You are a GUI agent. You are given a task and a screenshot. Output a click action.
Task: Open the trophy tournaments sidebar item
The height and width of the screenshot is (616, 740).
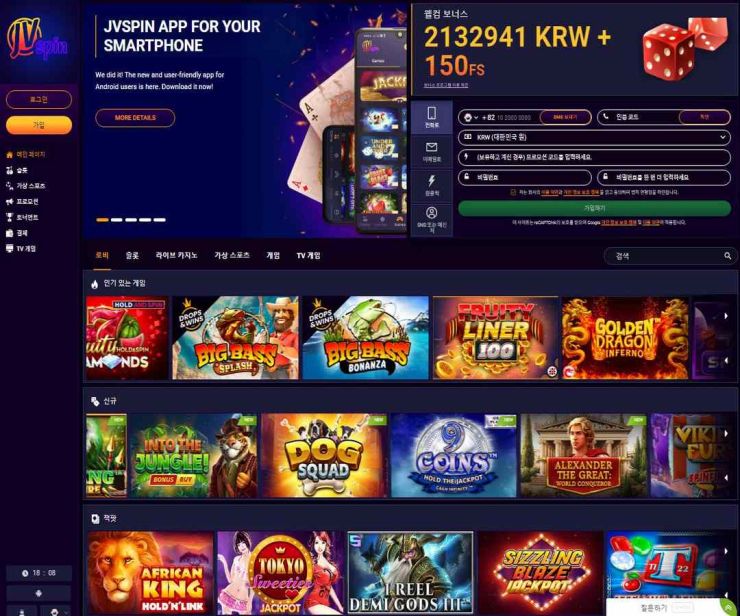[22, 217]
